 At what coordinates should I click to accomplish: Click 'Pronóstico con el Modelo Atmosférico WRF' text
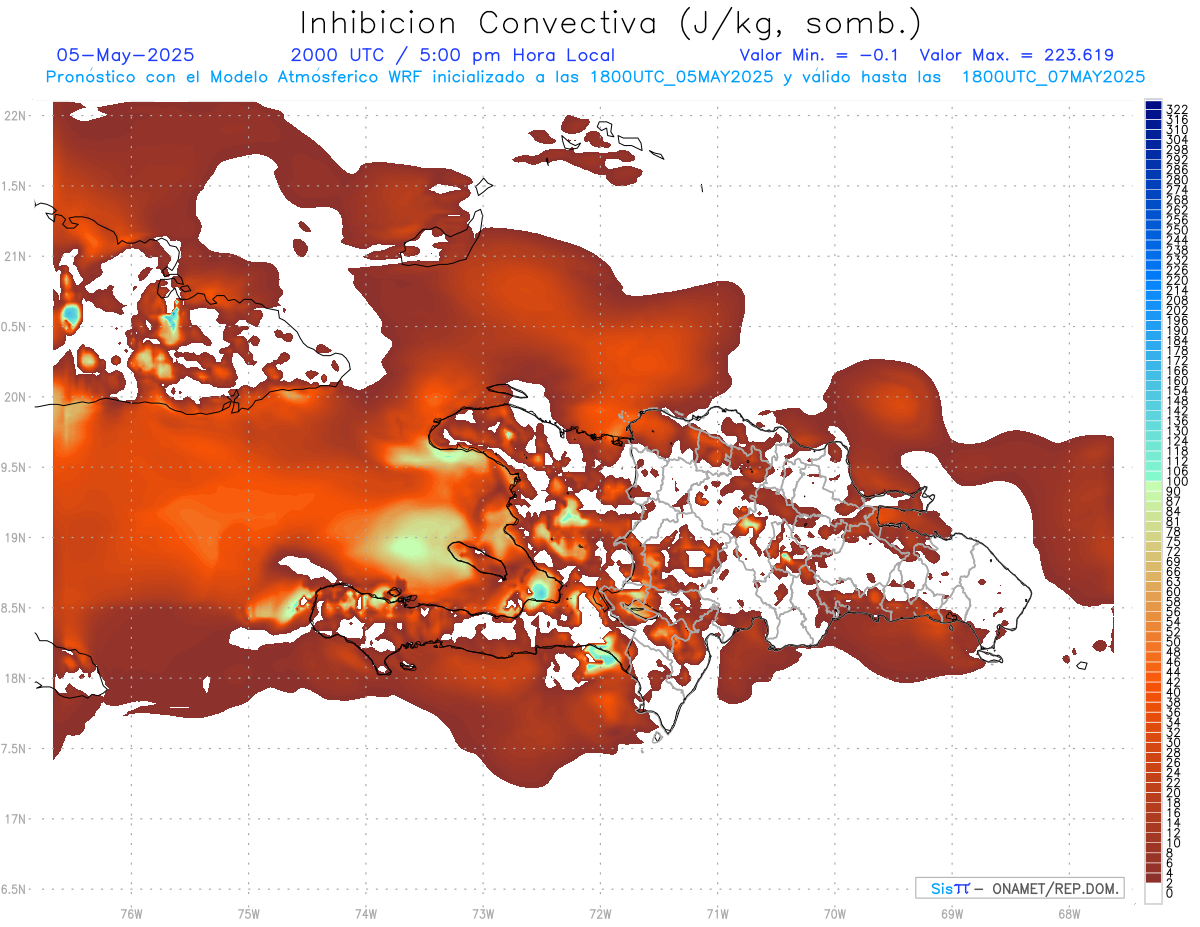[x=236, y=77]
